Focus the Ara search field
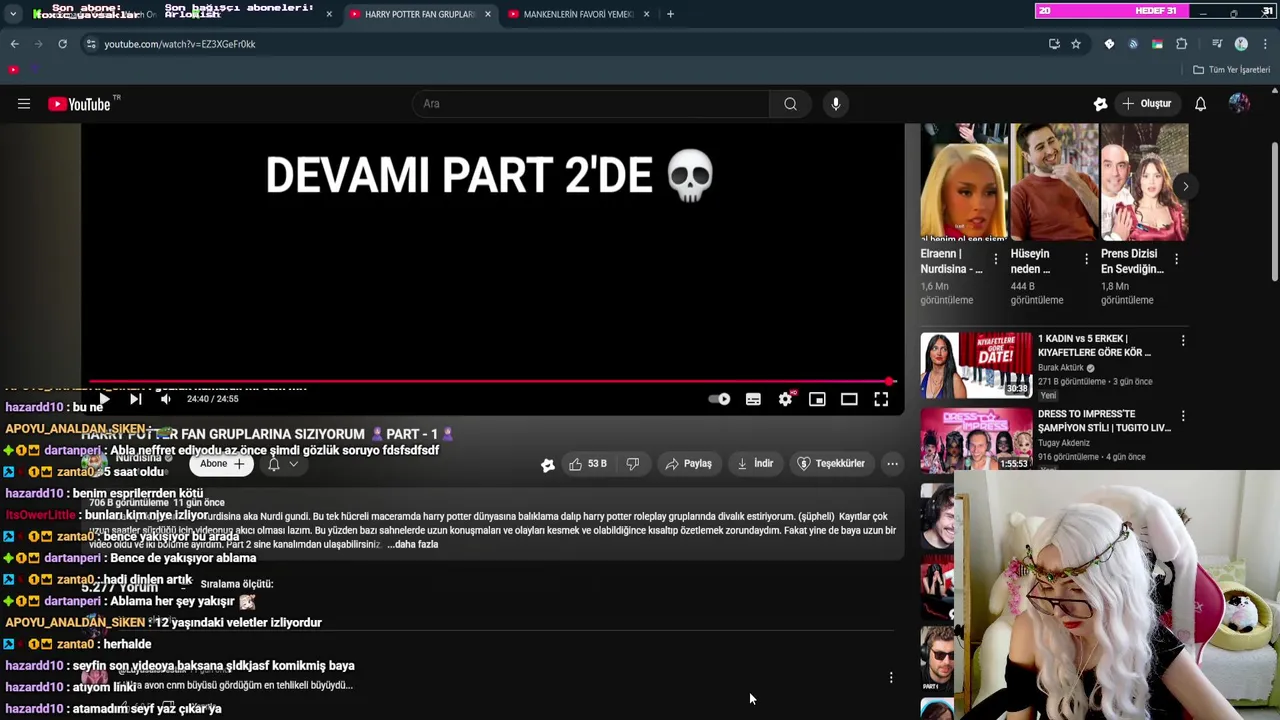Screen dimensions: 1280x720 click(x=590, y=104)
